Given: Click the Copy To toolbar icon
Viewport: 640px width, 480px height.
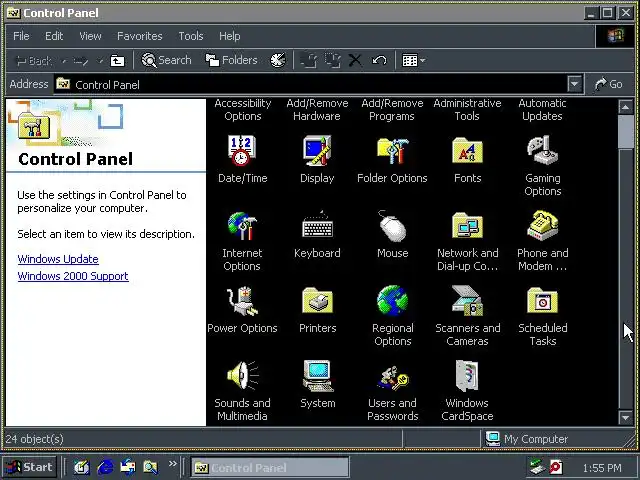Looking at the screenshot, I should click(x=333, y=60).
